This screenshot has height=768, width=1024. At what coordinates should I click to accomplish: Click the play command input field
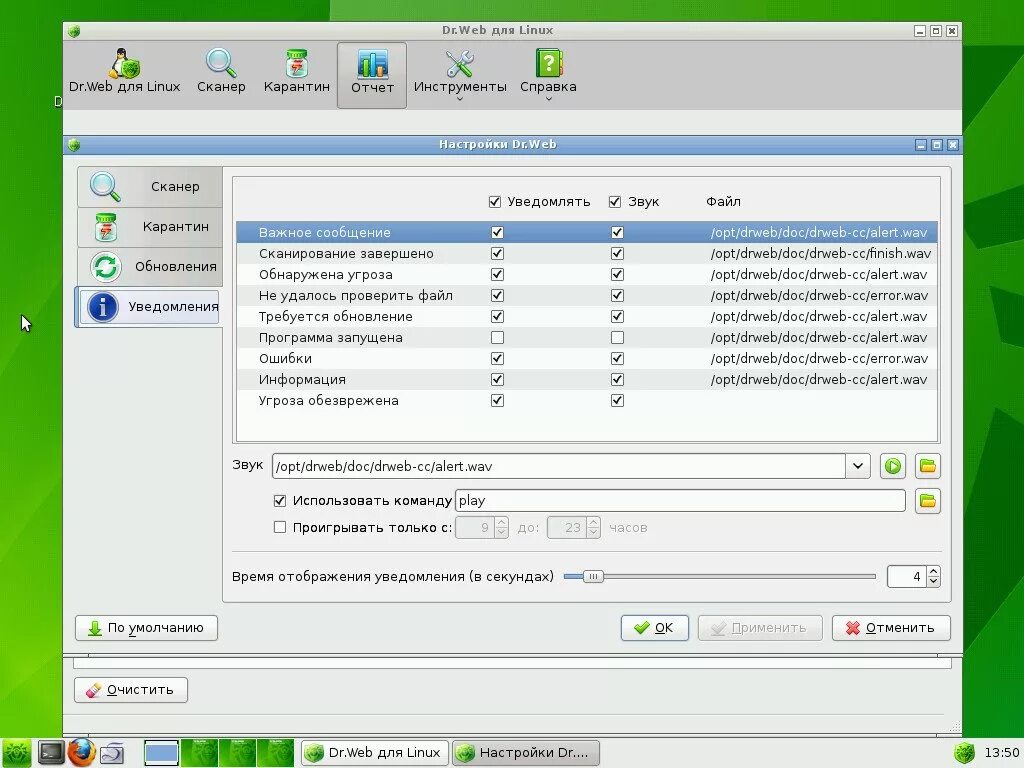point(680,501)
